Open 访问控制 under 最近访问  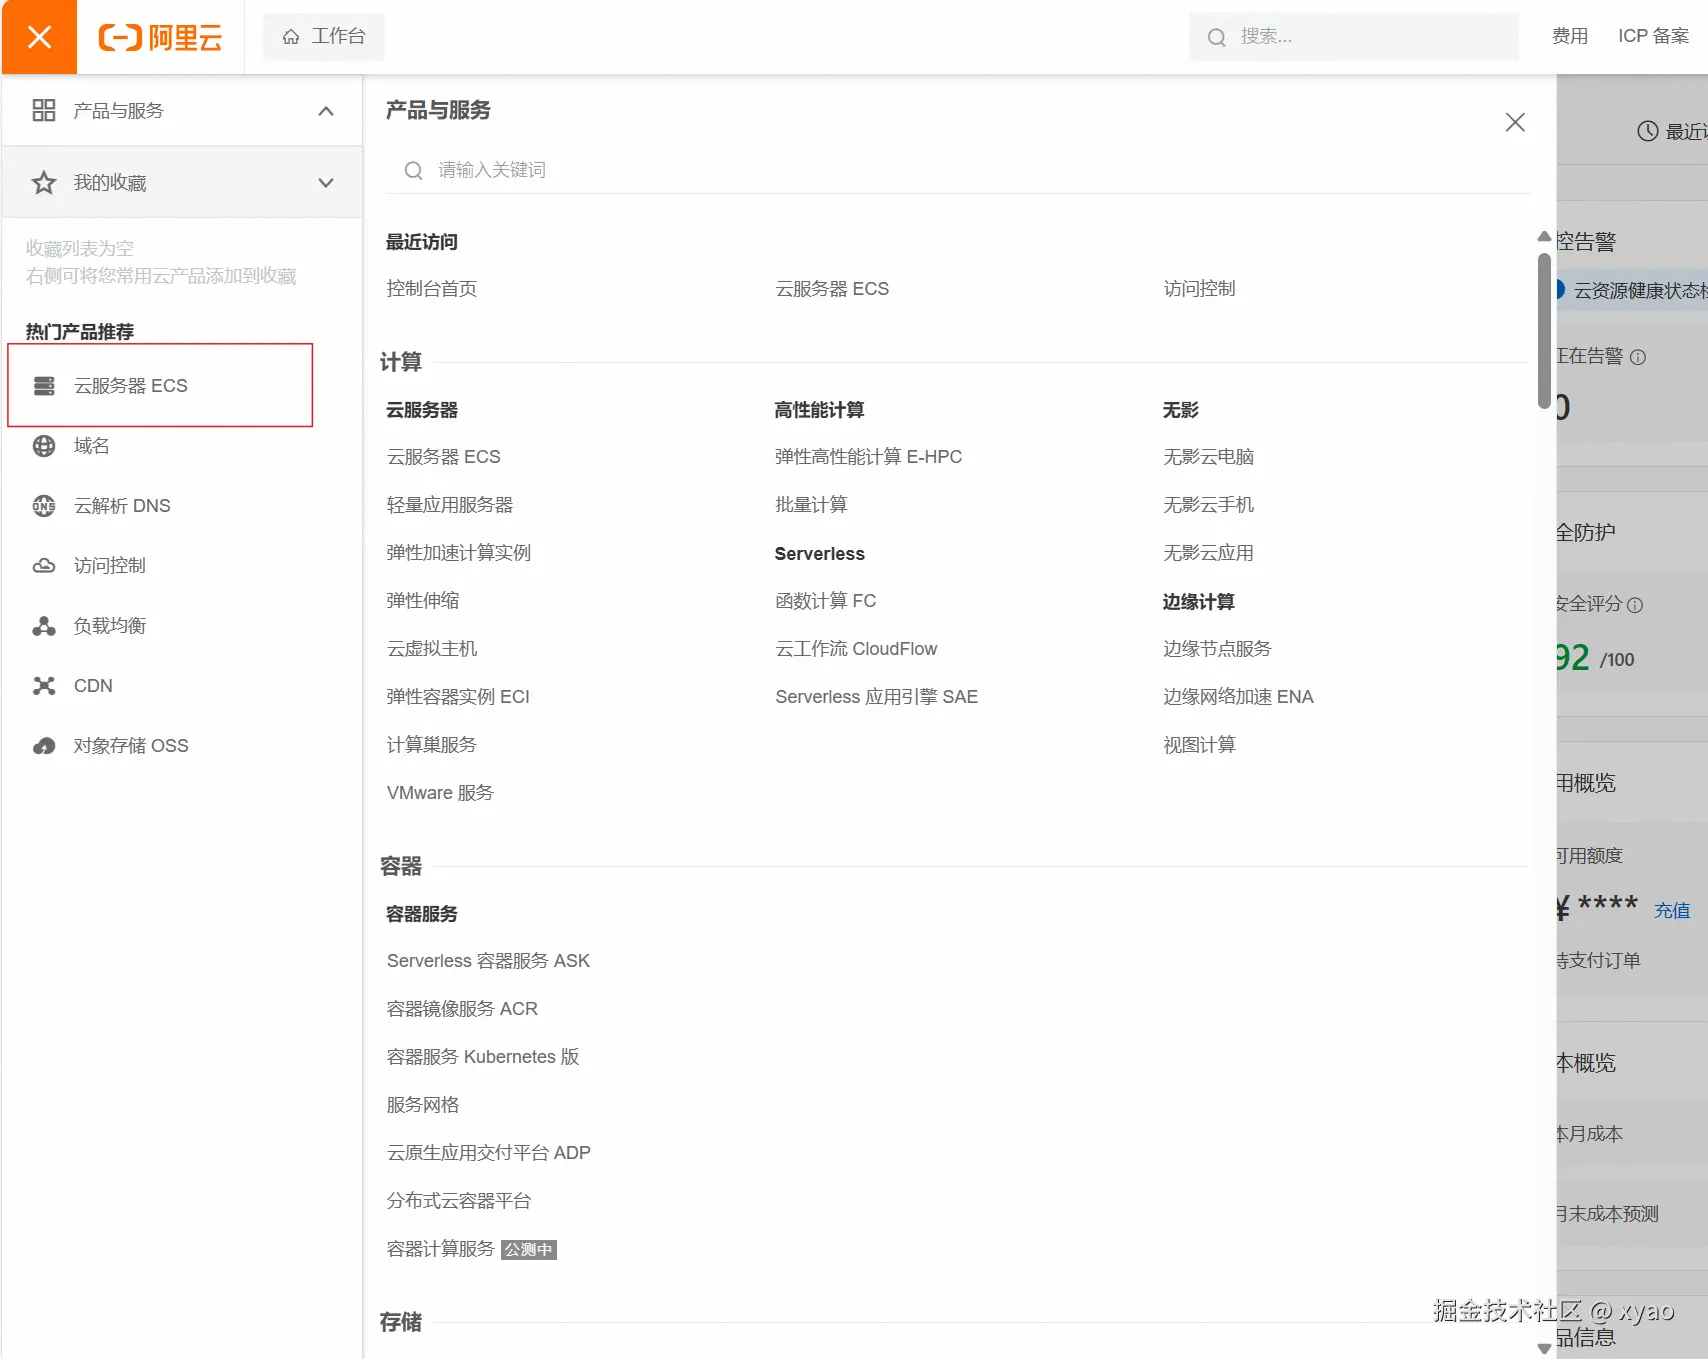1199,289
